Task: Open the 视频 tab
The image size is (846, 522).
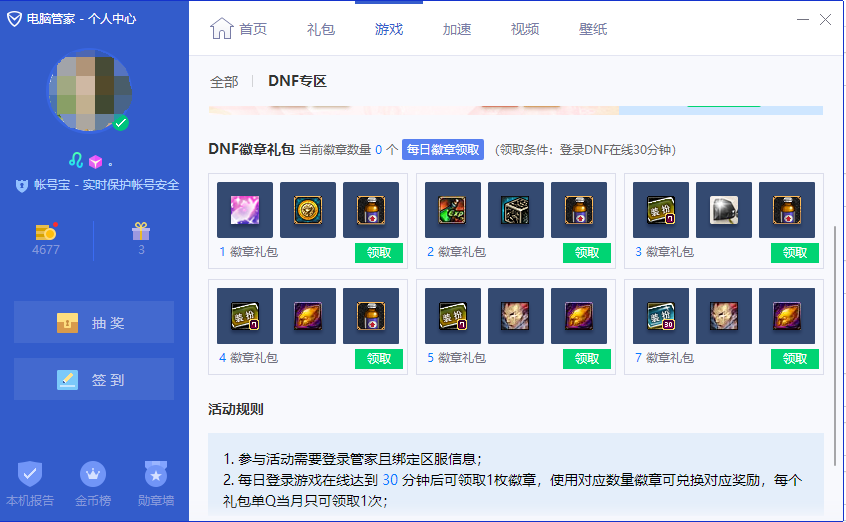Action: pos(525,29)
